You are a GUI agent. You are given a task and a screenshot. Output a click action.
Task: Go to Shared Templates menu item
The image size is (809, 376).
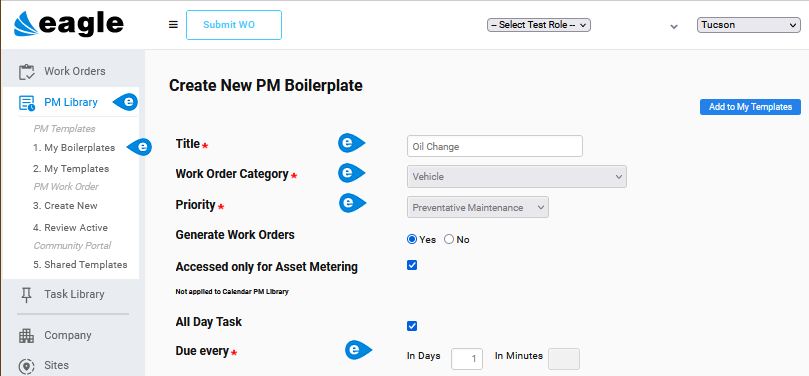80,265
